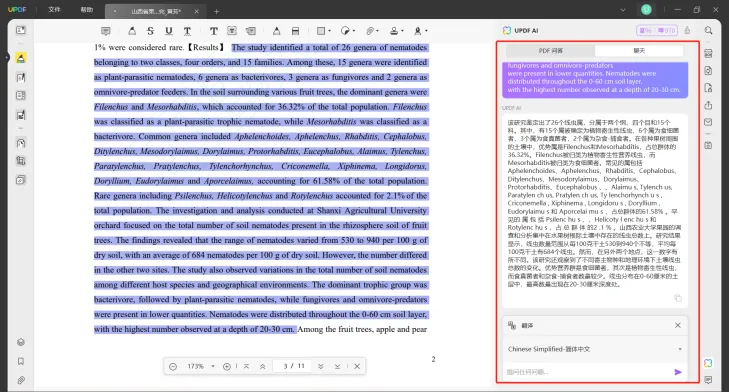
Task: Open the OCR icon at top of right sidebar
Action: pyautogui.click(x=708, y=53)
